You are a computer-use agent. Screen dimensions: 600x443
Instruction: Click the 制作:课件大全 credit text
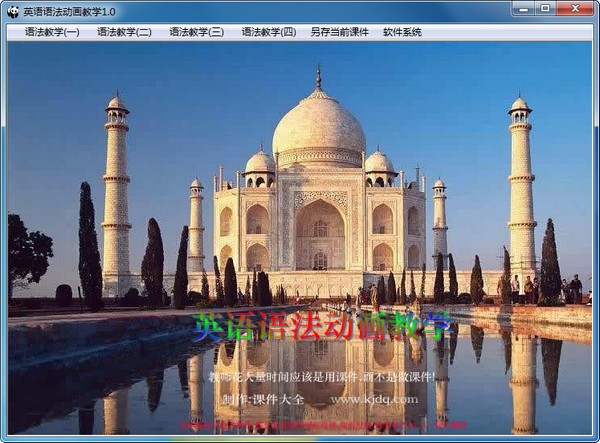pos(263,400)
